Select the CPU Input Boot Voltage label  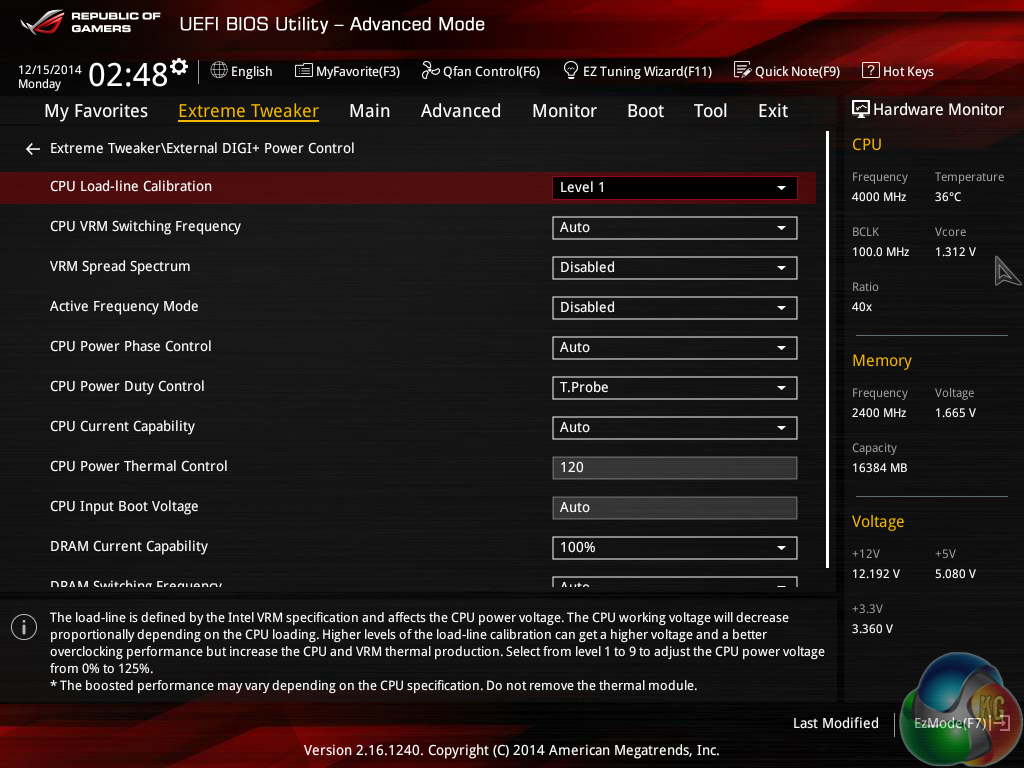pyautogui.click(x=124, y=507)
